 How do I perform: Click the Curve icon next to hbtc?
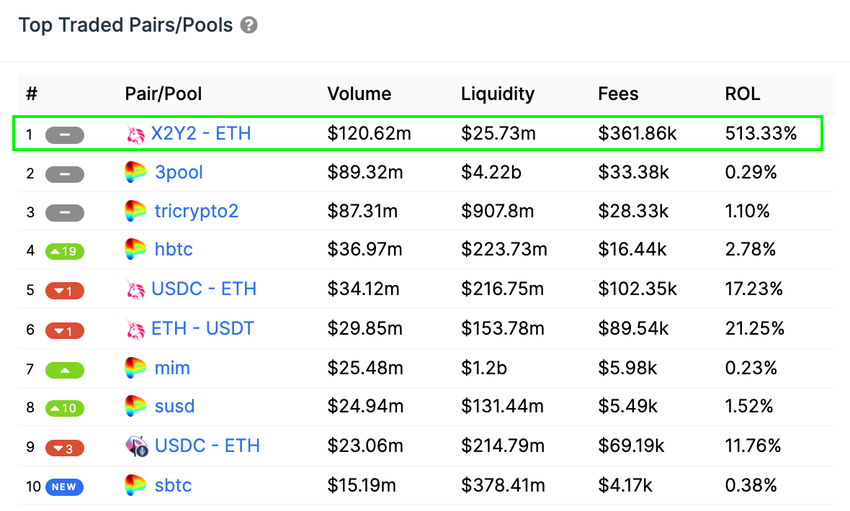[135, 250]
